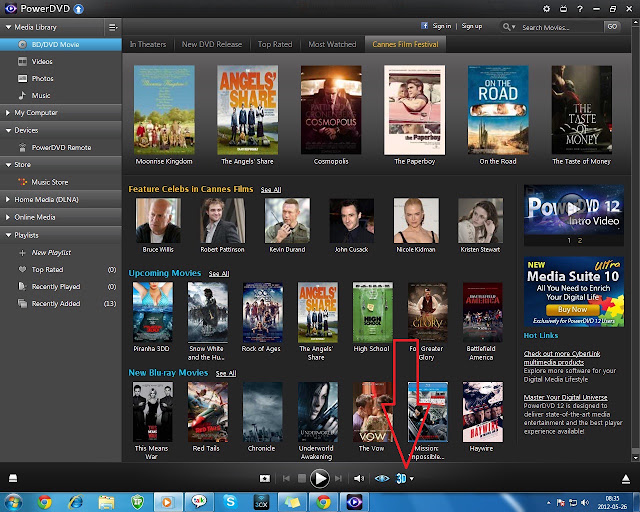The width and height of the screenshot is (640, 512).
Task: Open On the Road movie poster
Action: coord(498,110)
